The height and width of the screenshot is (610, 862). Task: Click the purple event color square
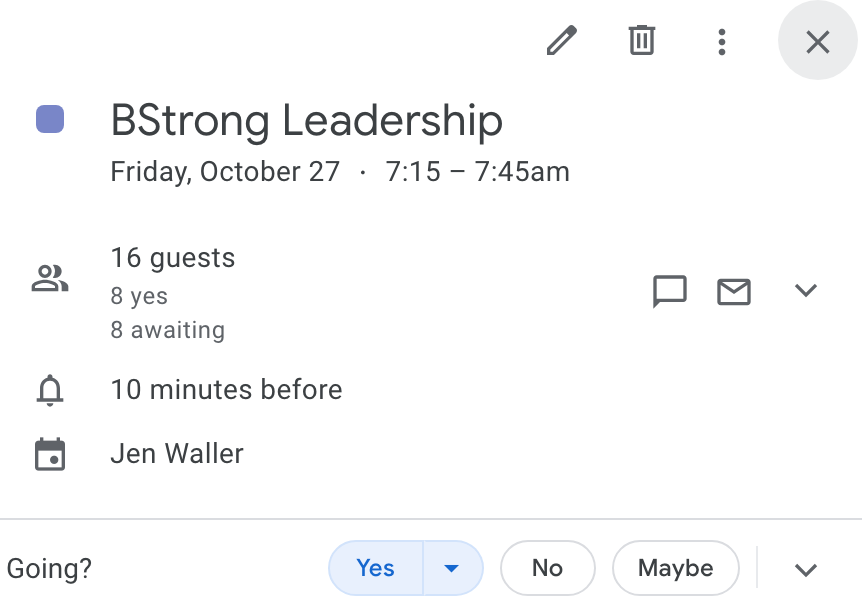pyautogui.click(x=50, y=120)
